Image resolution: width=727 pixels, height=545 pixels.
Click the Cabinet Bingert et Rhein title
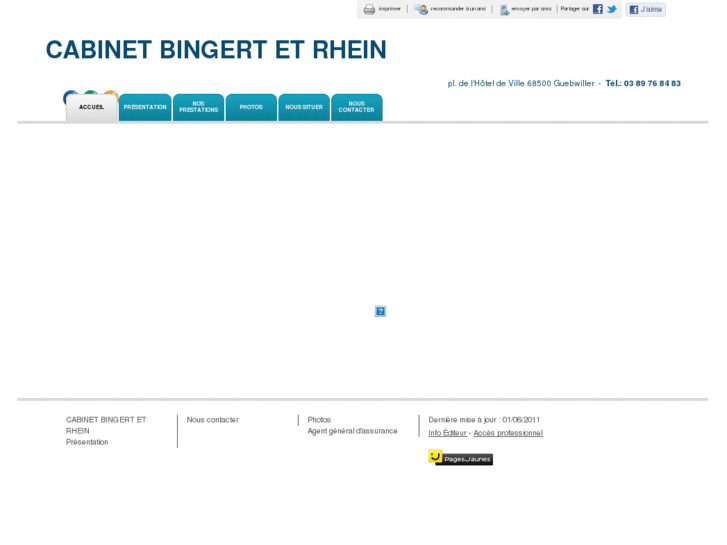pos(216,50)
